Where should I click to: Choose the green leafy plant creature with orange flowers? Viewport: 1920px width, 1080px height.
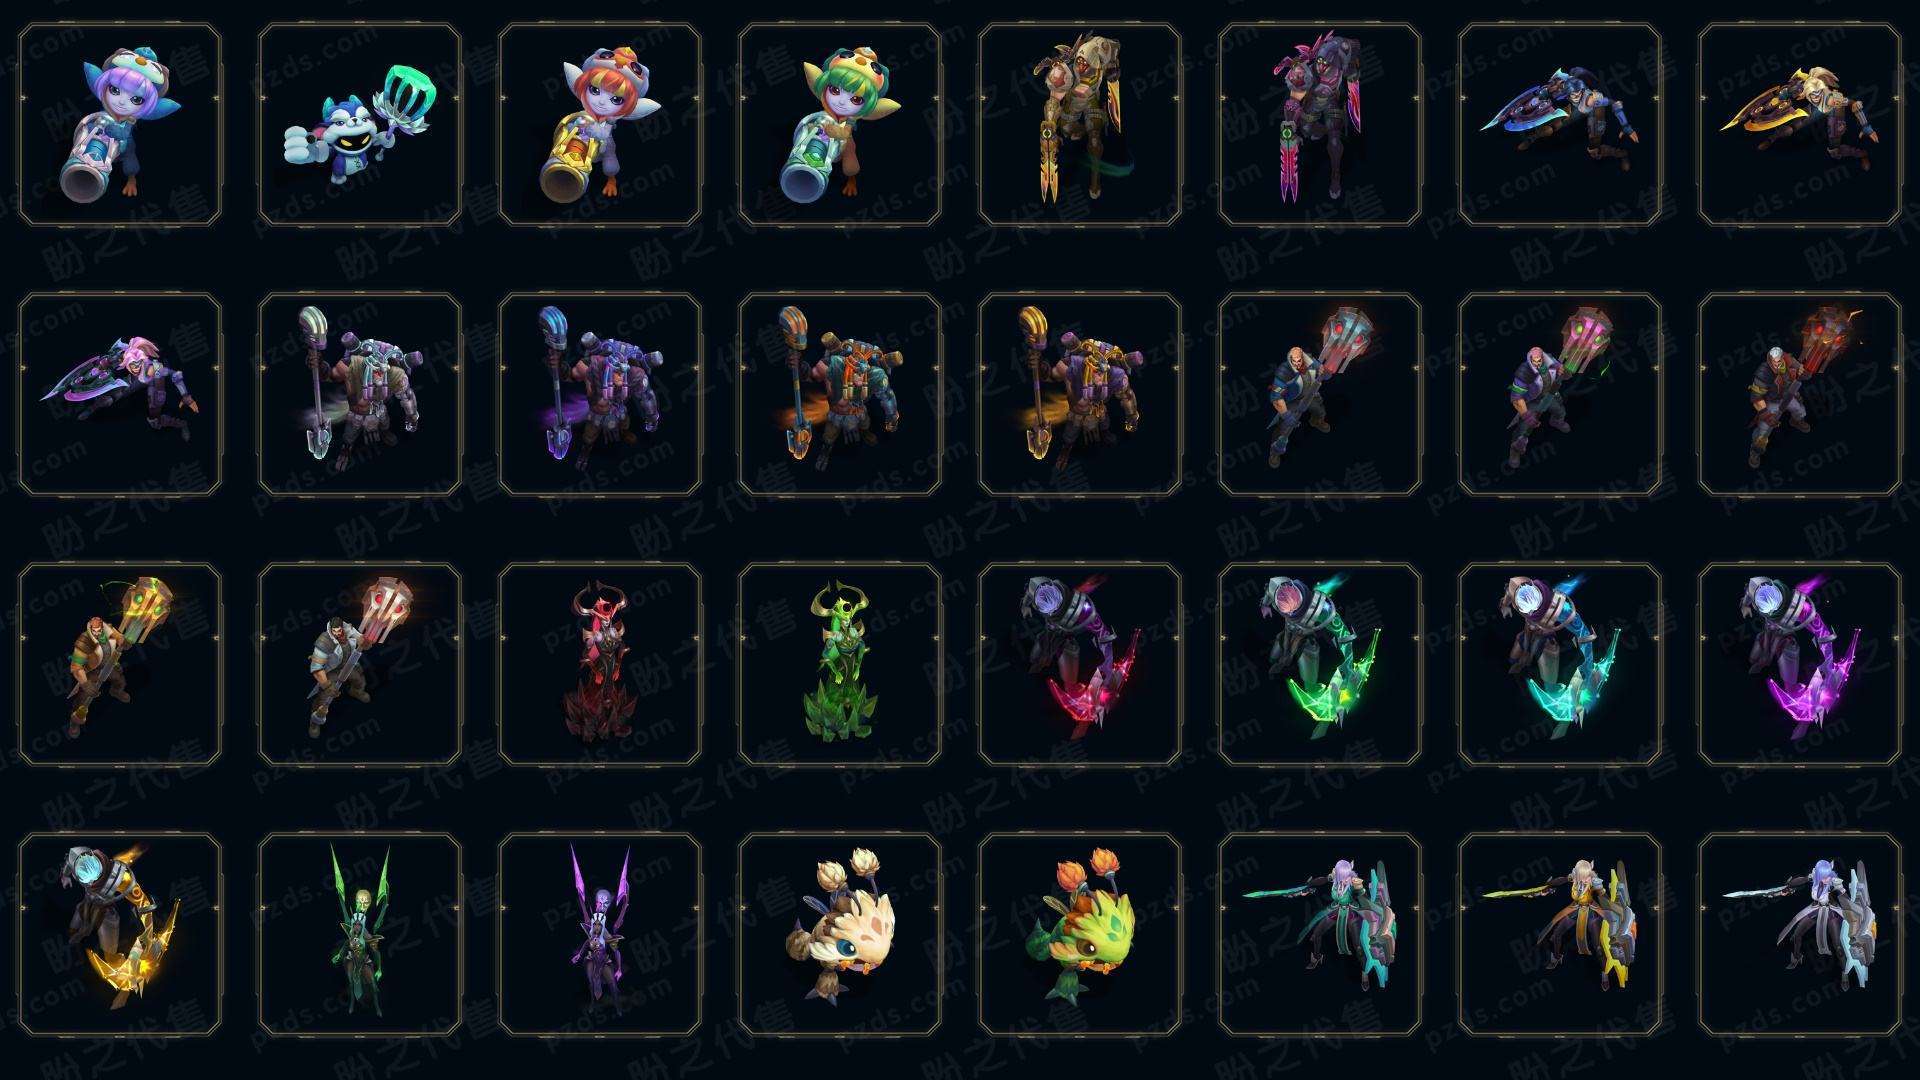[x=1080, y=934]
